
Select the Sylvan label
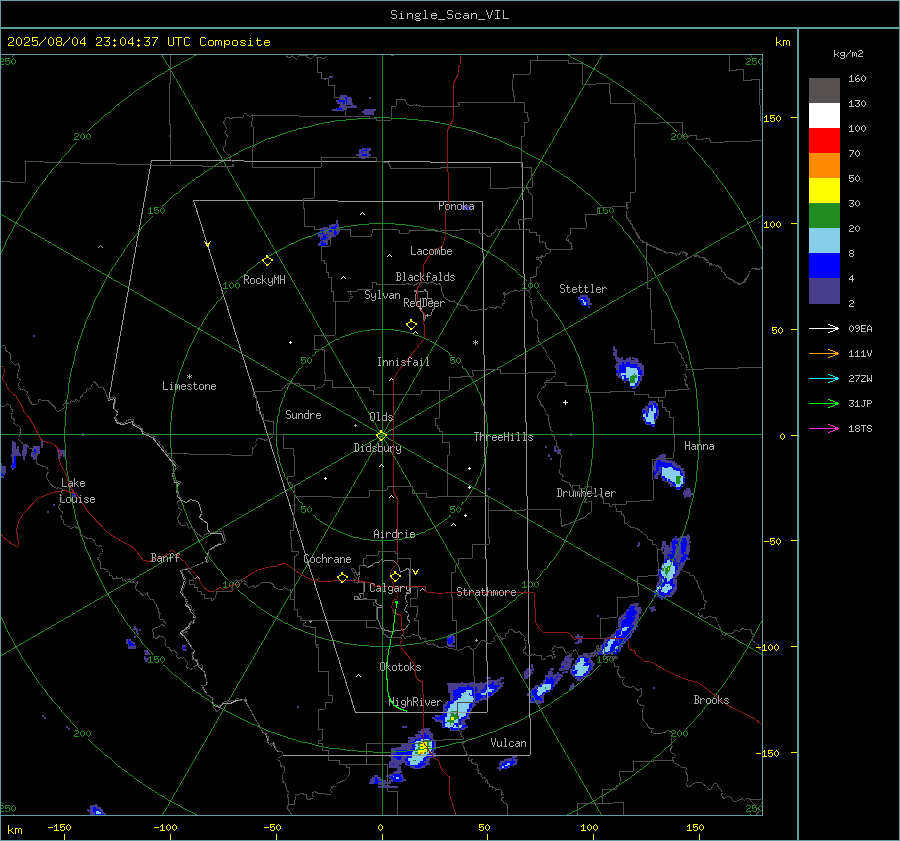(382, 295)
